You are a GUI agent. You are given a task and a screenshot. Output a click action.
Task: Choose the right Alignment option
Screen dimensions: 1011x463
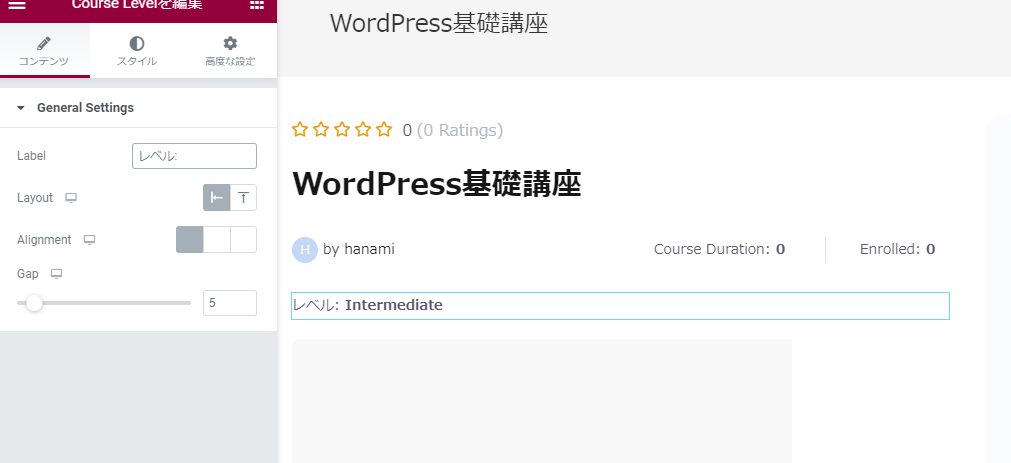click(243, 240)
